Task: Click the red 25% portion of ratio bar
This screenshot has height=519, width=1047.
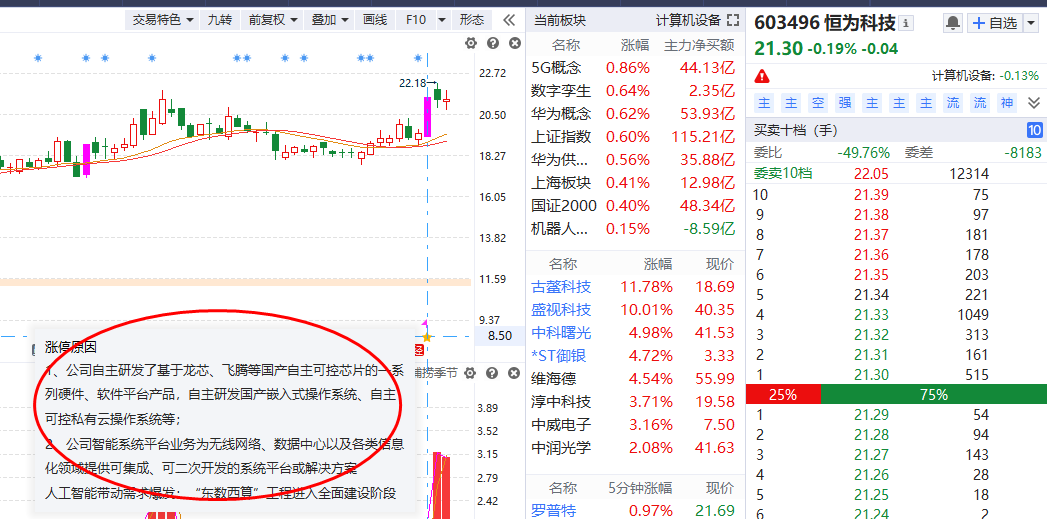Action: coord(783,395)
